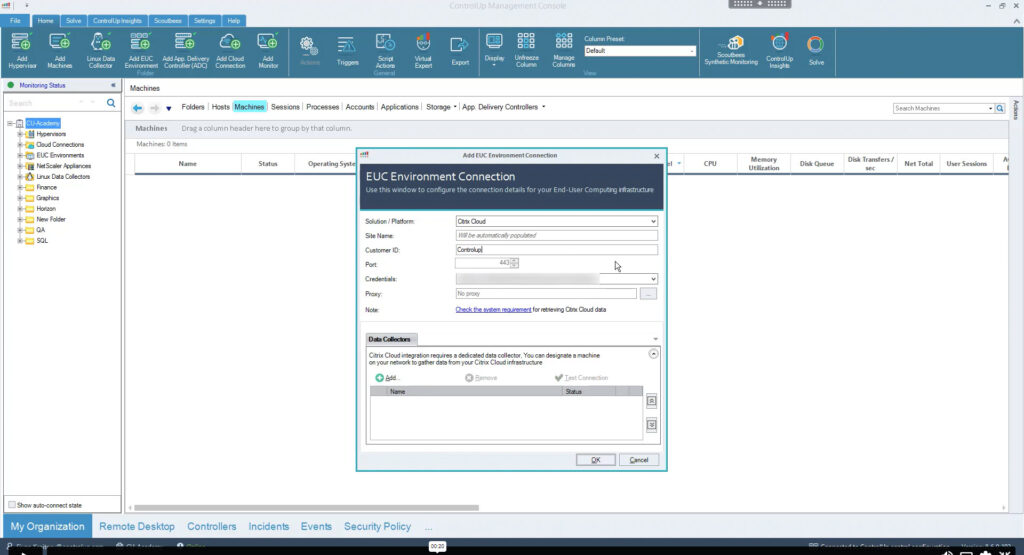Click Add in the Data Collectors section

click(x=387, y=378)
